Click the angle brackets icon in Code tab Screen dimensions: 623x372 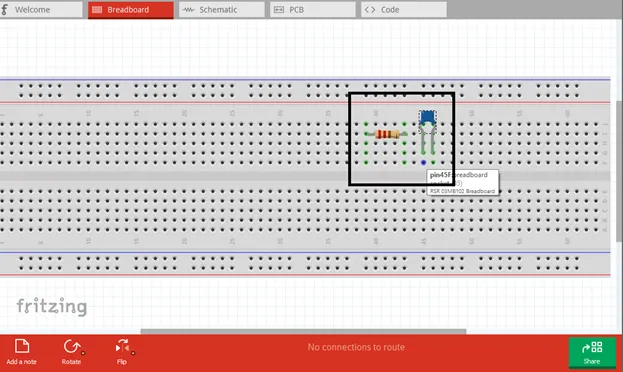coord(370,10)
